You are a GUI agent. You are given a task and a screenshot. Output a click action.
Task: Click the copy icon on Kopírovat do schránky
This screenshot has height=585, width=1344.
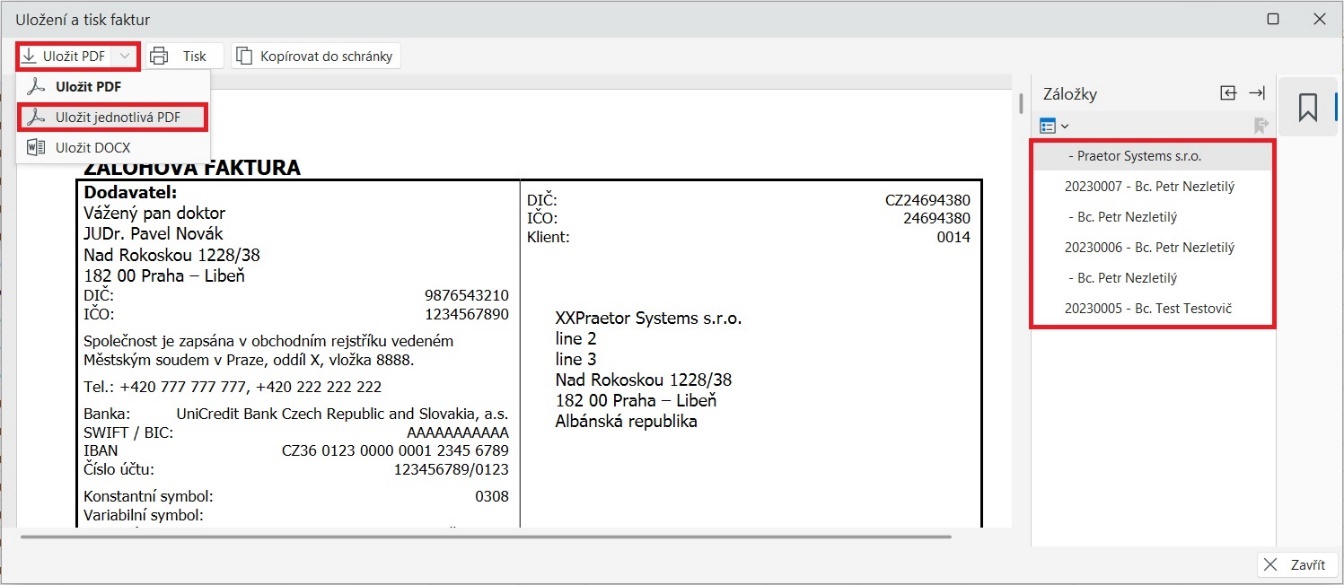coord(243,55)
